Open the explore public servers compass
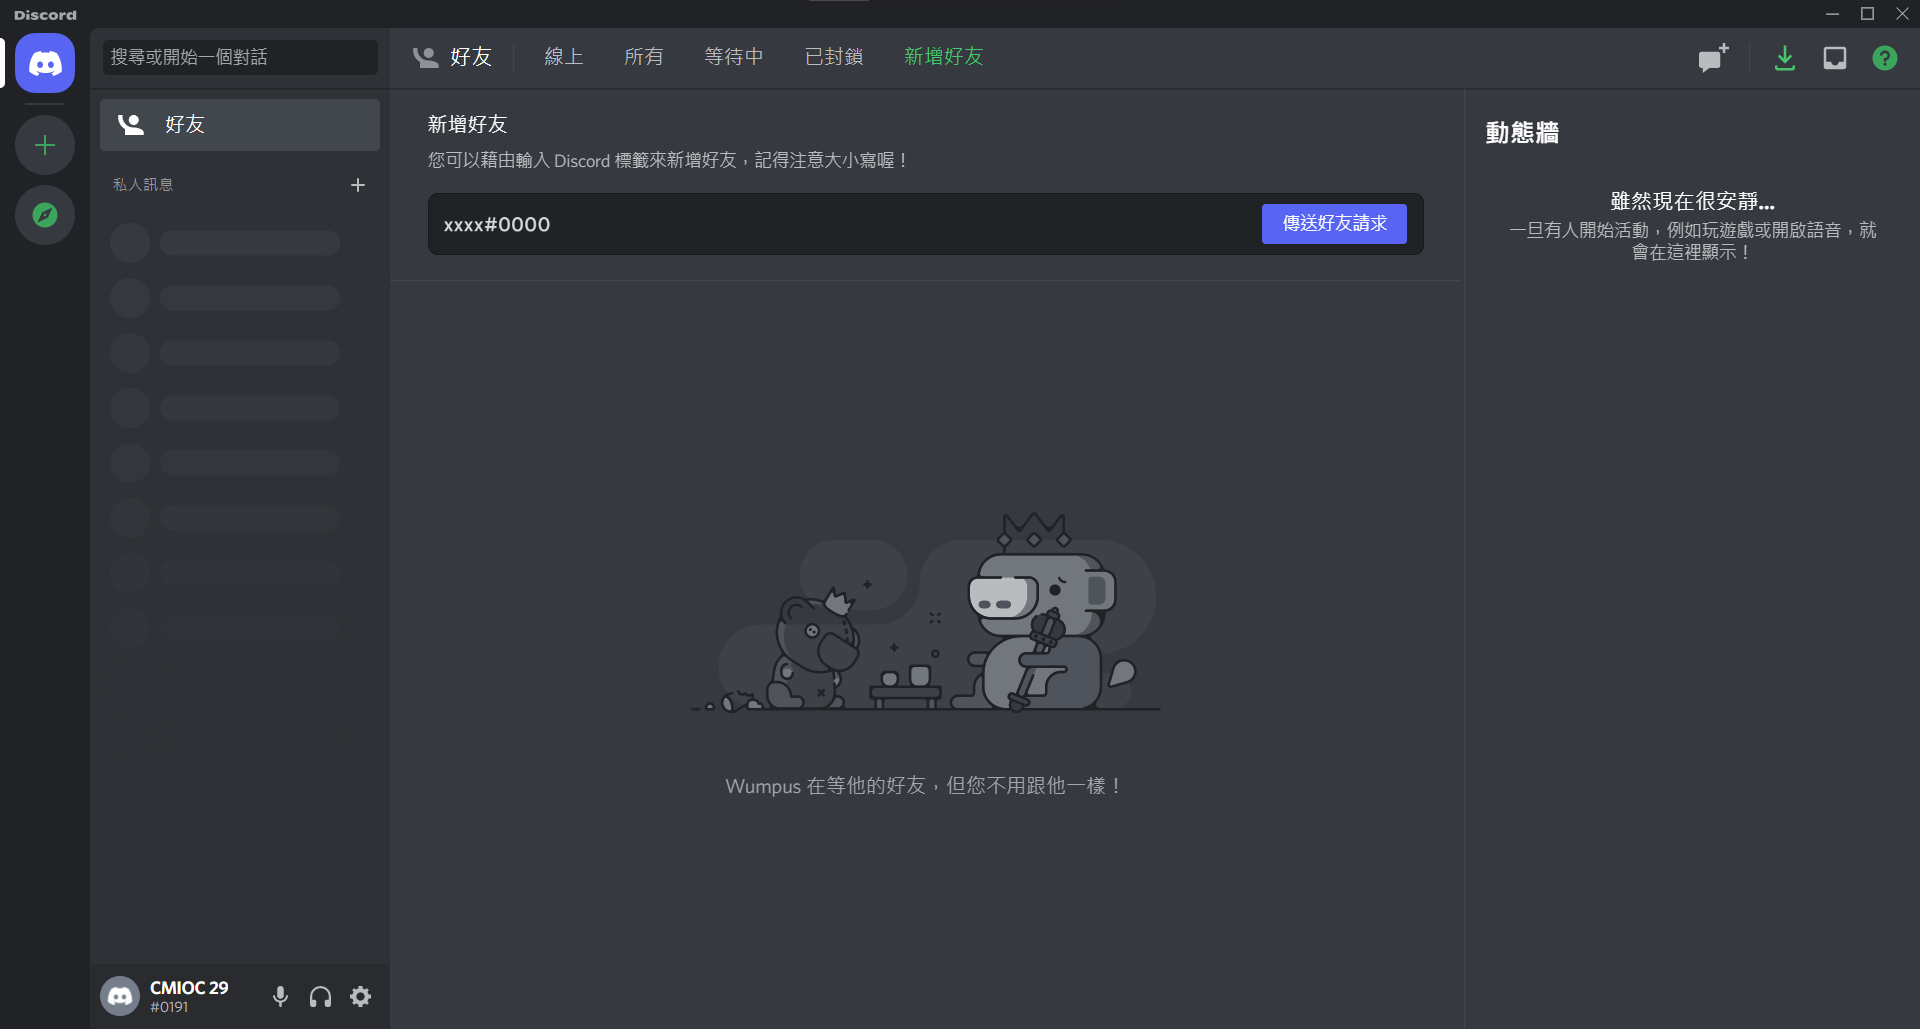1920x1029 pixels. (45, 215)
